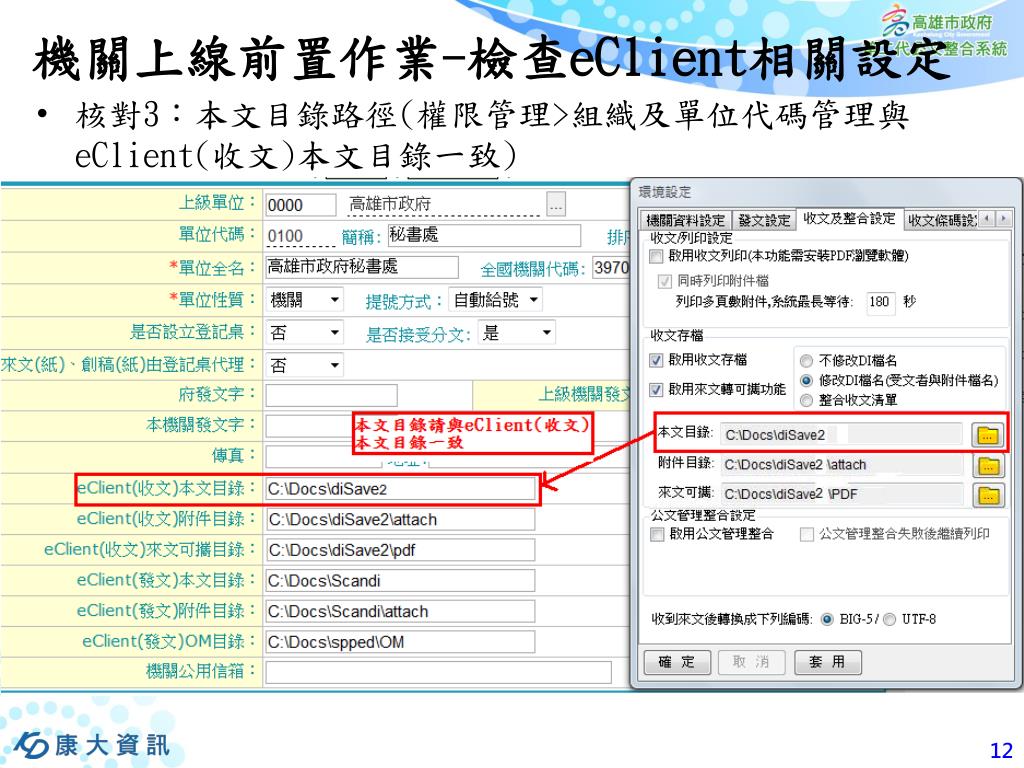Switch to 收文及整合設定 tab

tap(849, 218)
